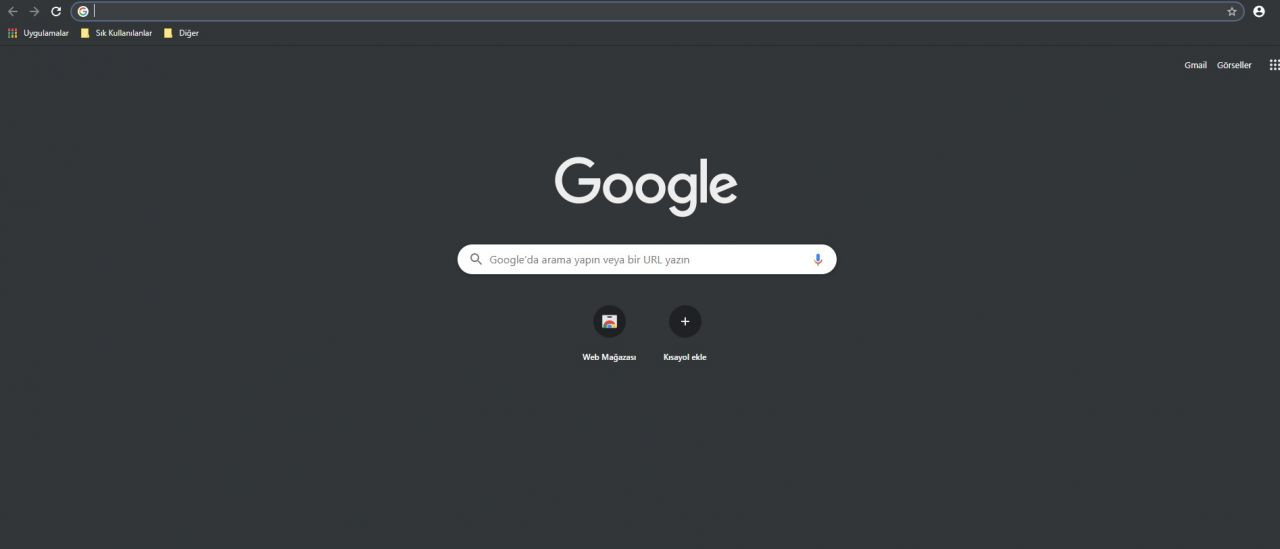Open the Chrome profile avatar menu
The width and height of the screenshot is (1280, 549).
pyautogui.click(x=1259, y=11)
